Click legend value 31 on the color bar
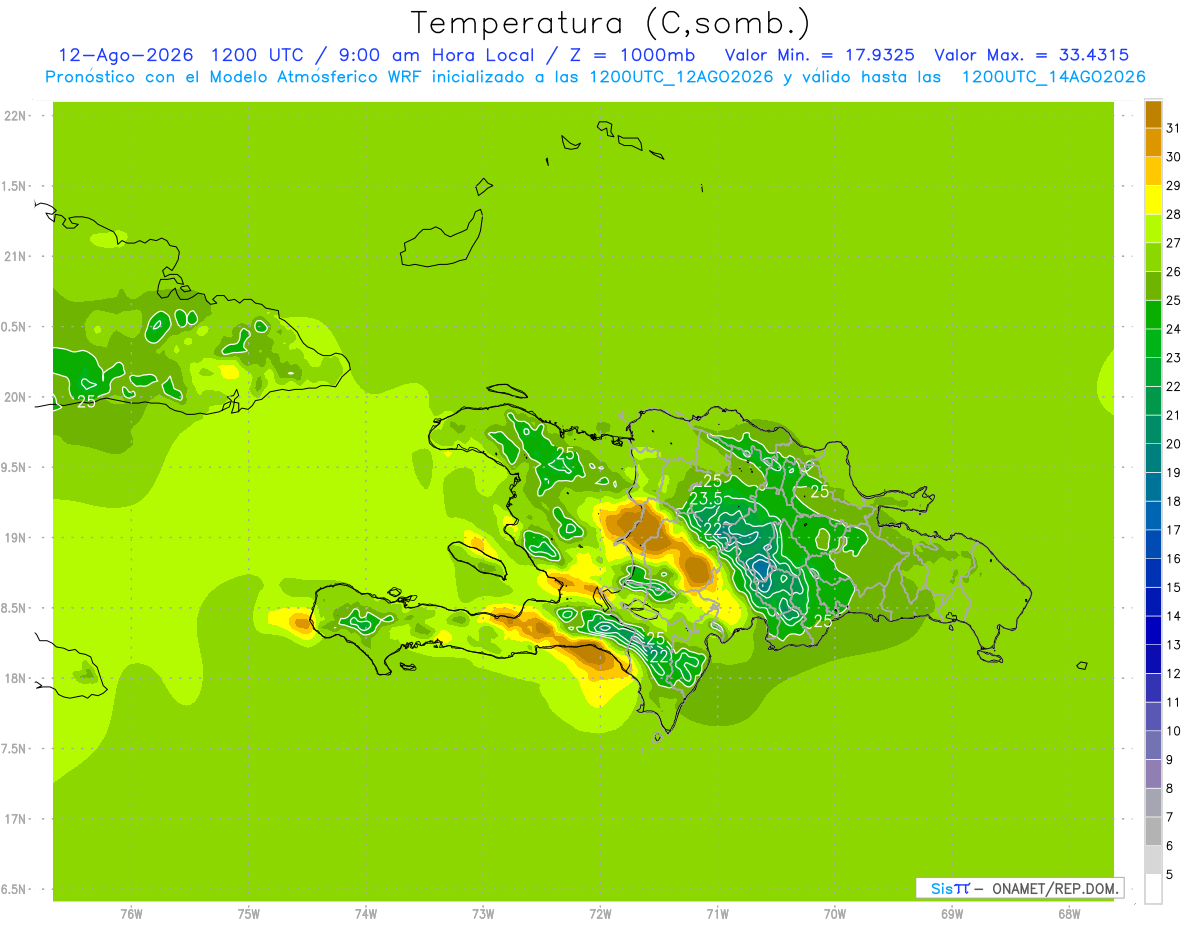This screenshot has height=927, width=1200. click(x=1173, y=128)
